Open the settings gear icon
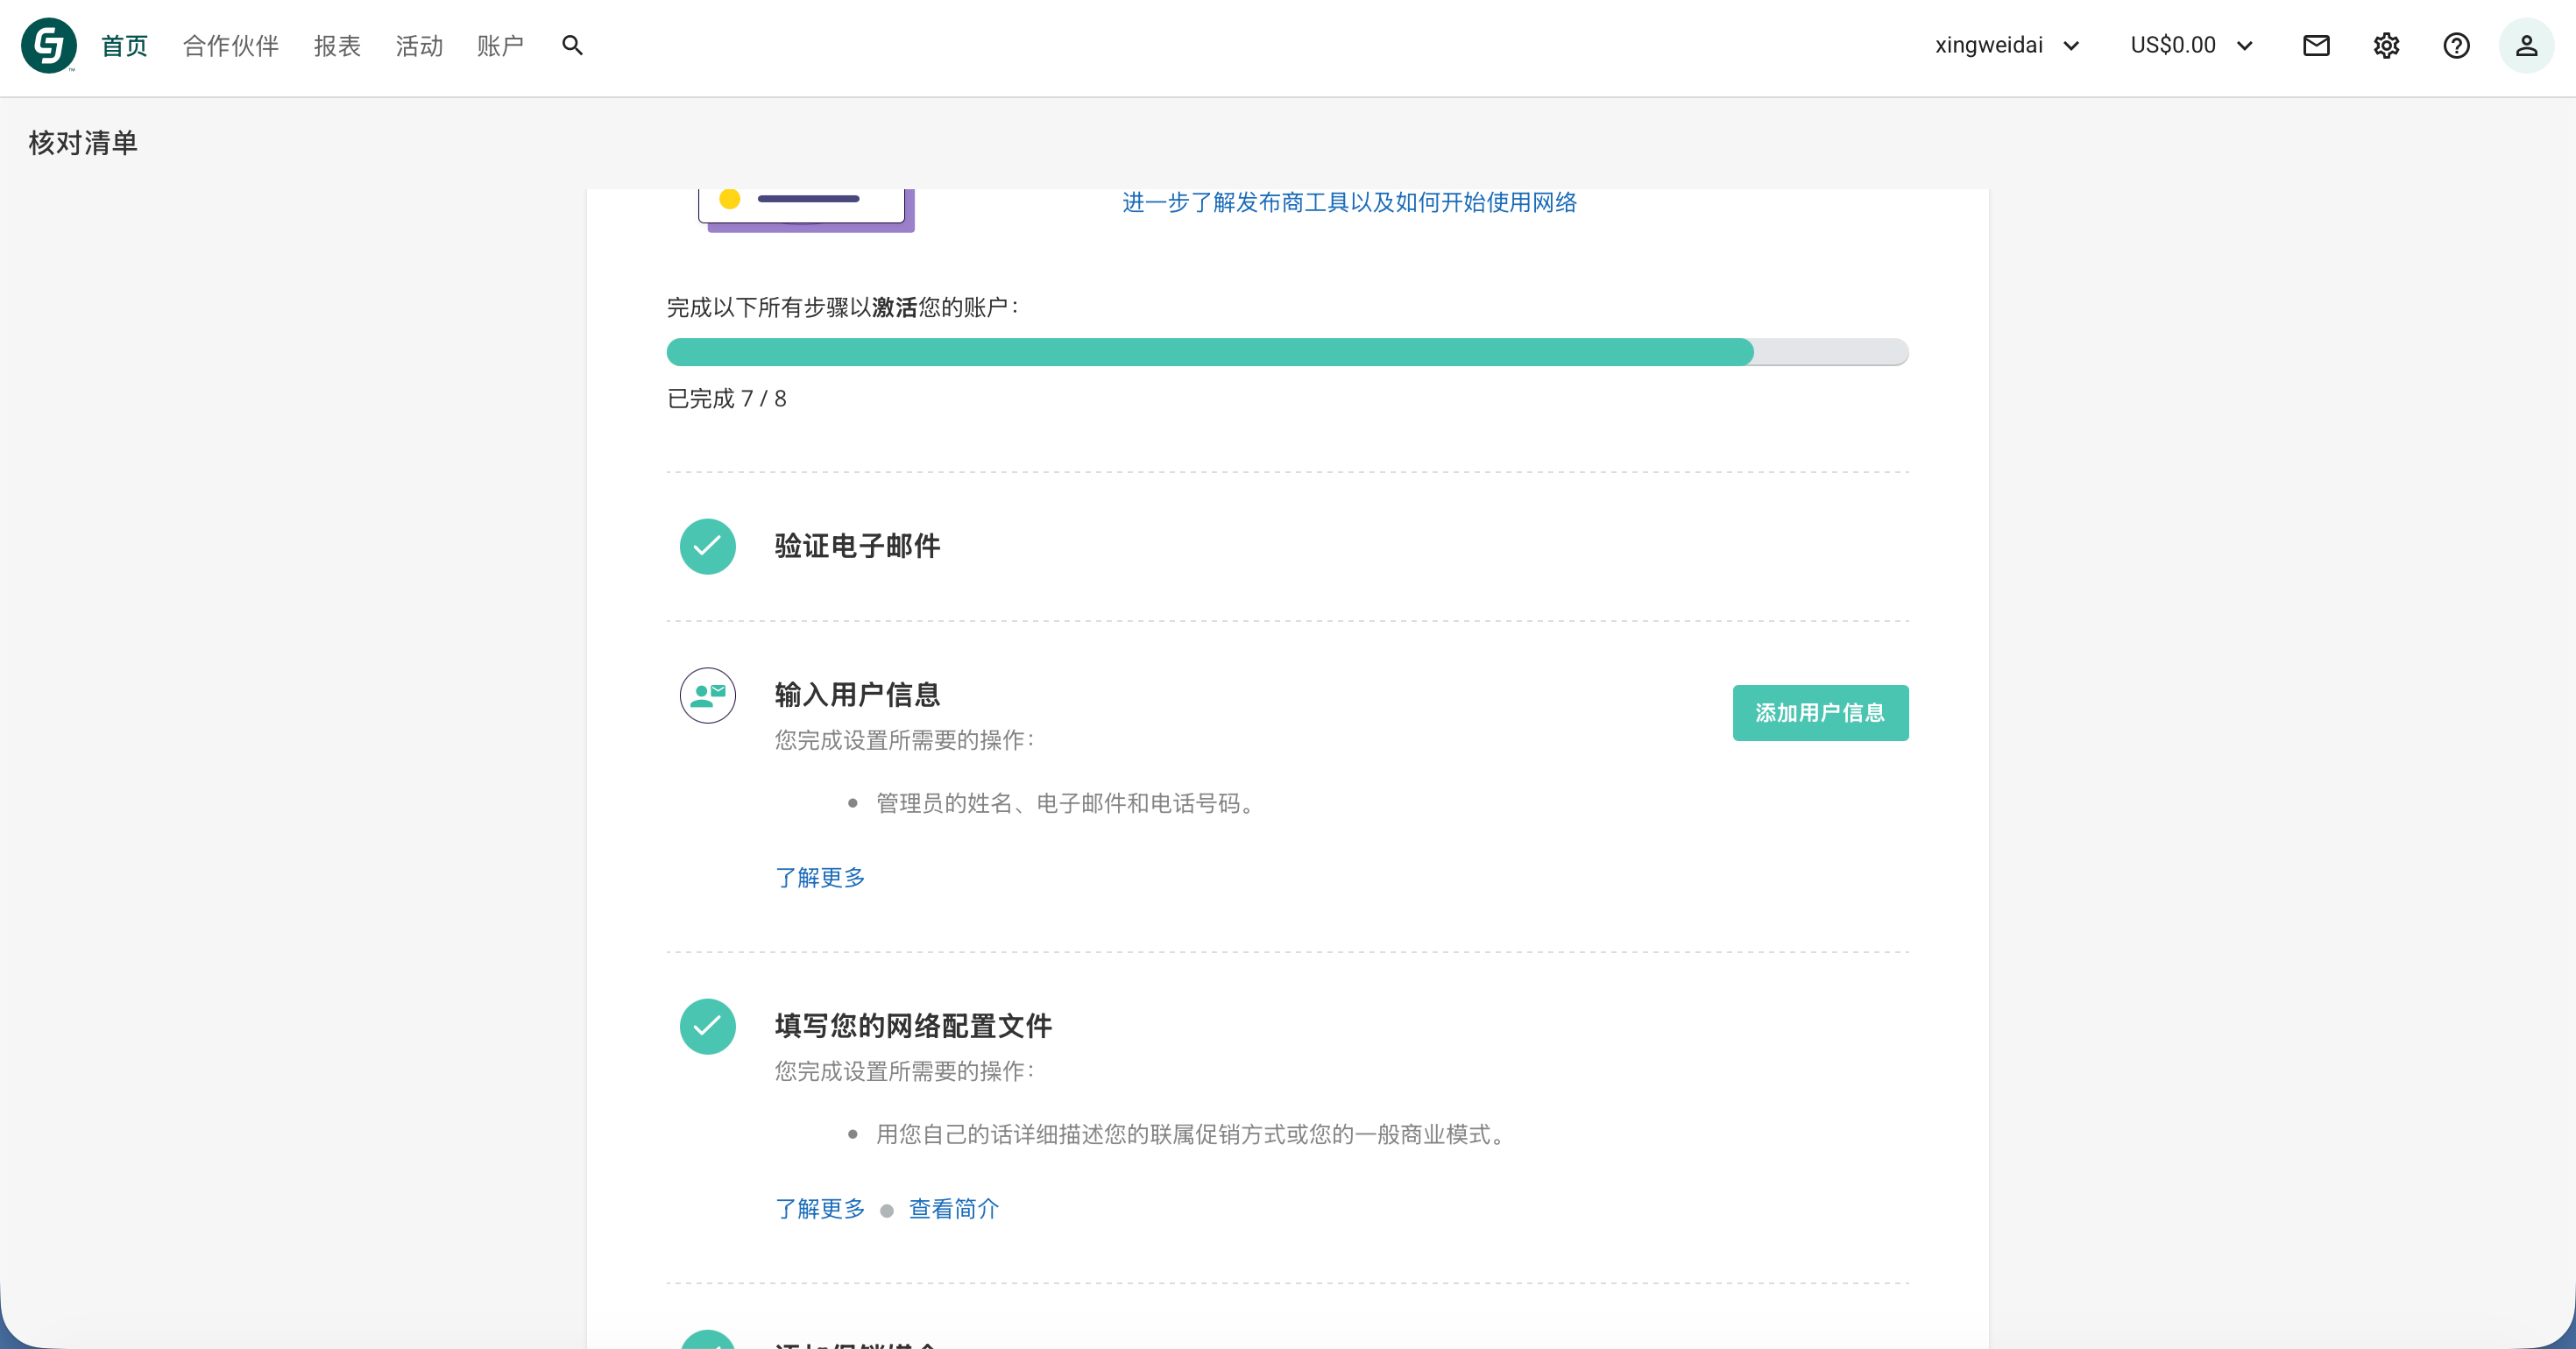 [x=2386, y=46]
